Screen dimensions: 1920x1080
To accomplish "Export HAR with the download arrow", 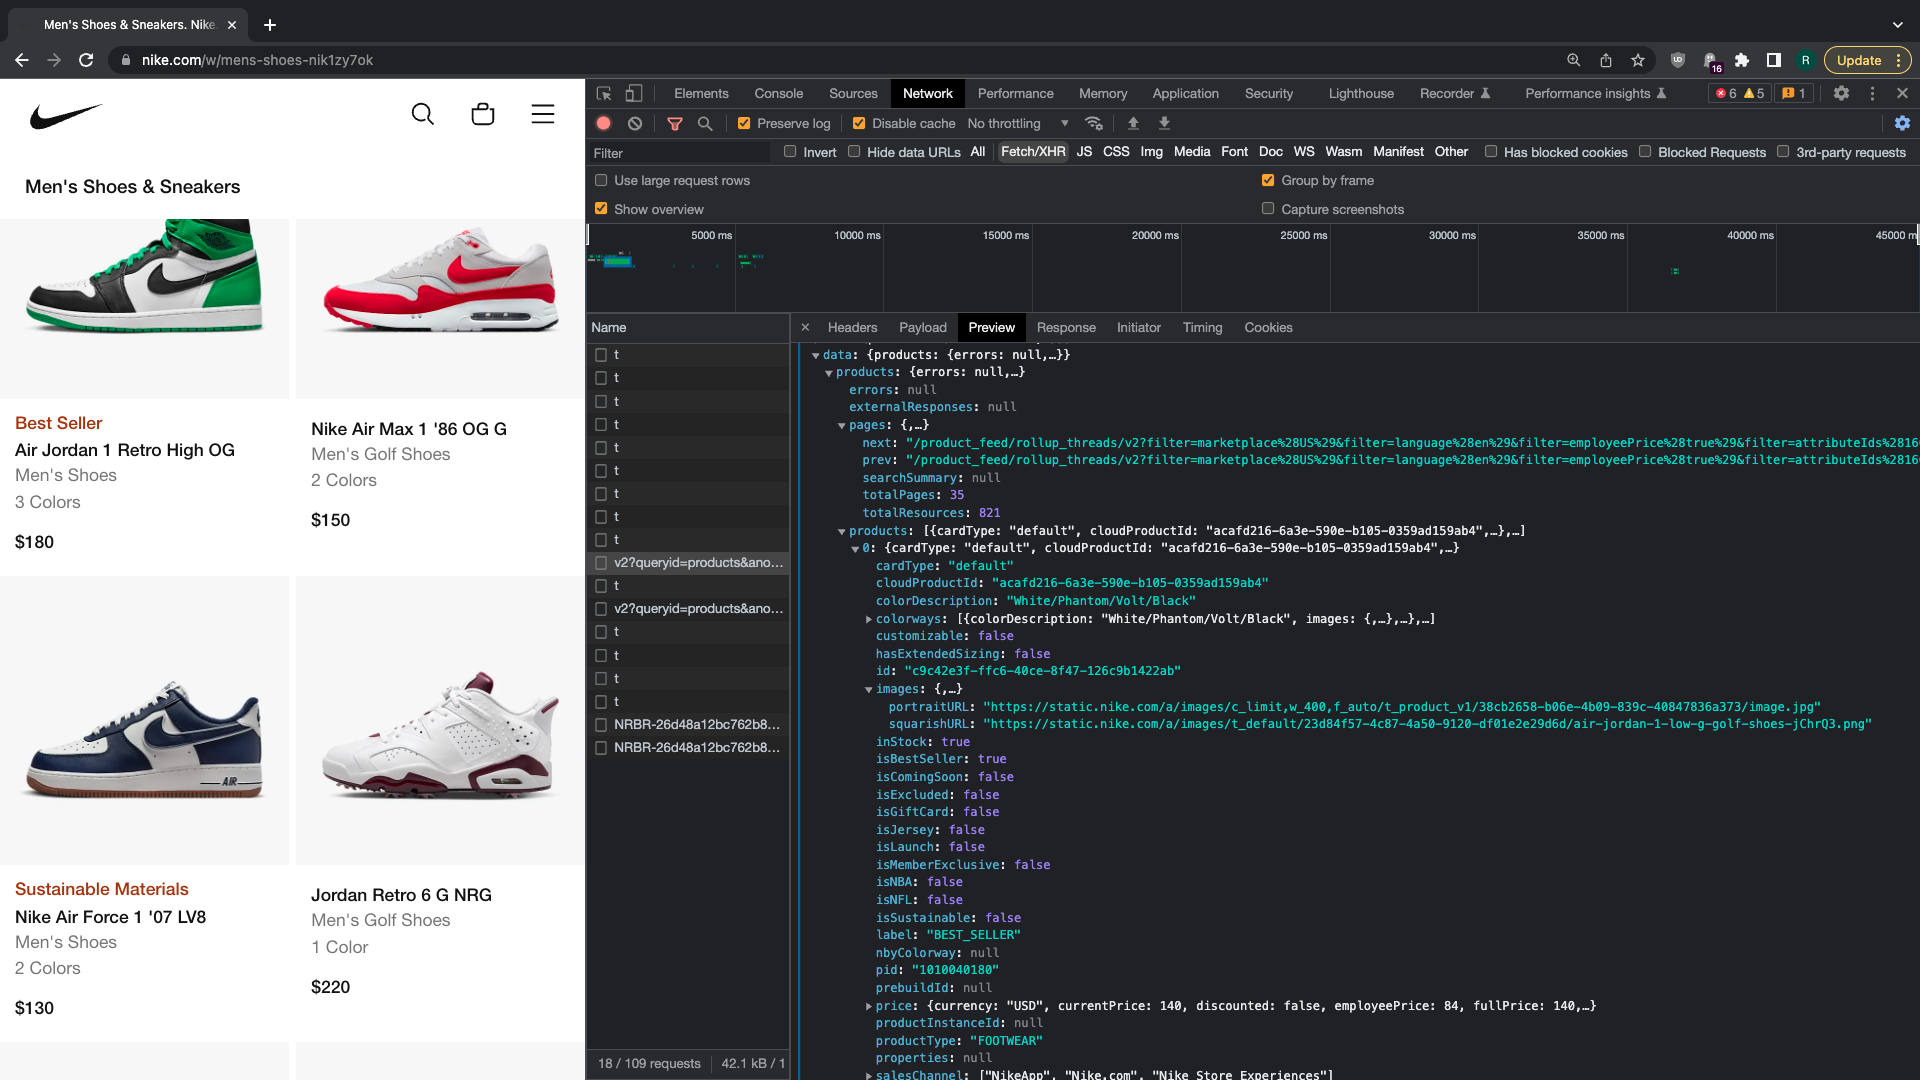I will 1164,123.
